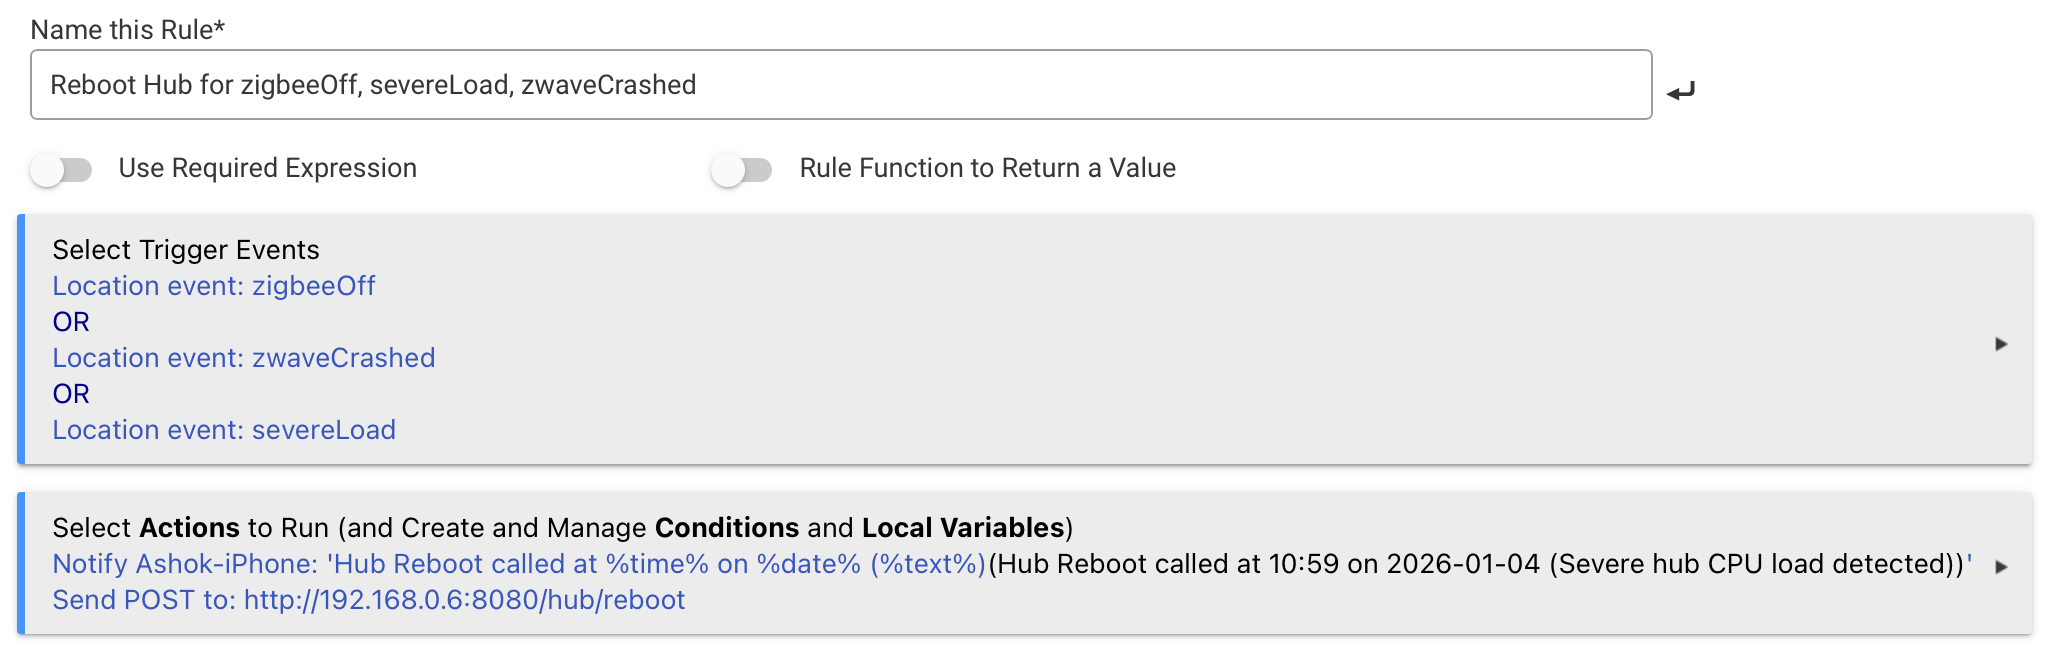Enable Rule Function to Return a Value switch
Screen dimensions: 2046x654
point(742,170)
